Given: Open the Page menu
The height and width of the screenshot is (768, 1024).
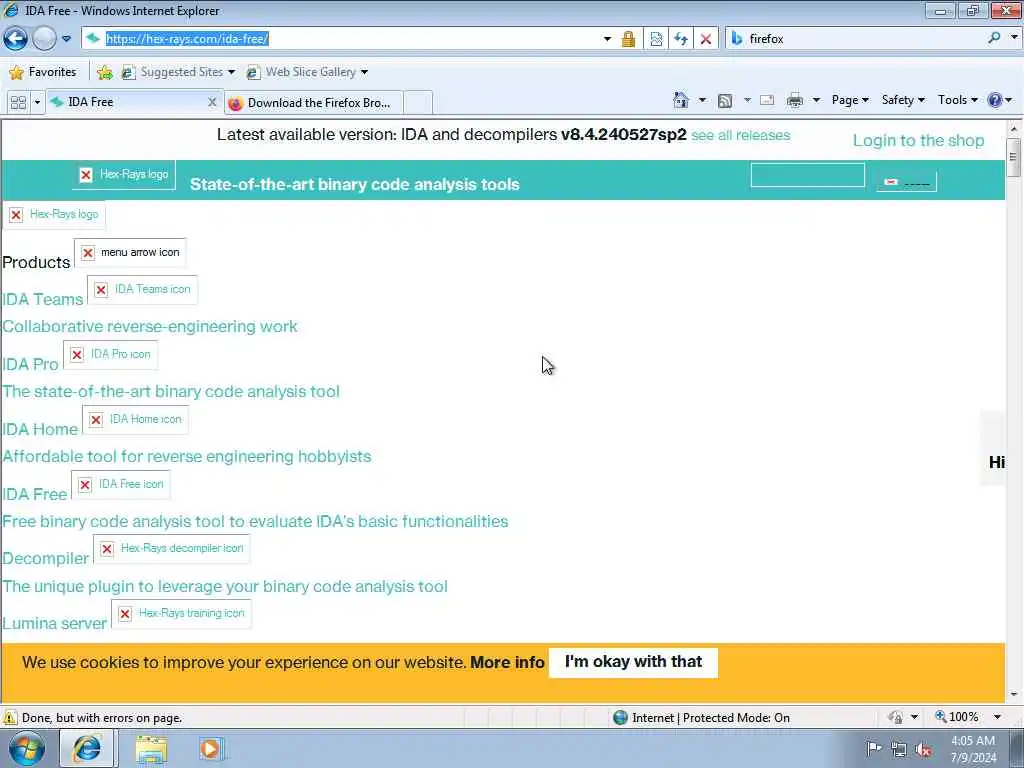Looking at the screenshot, I should tap(850, 100).
